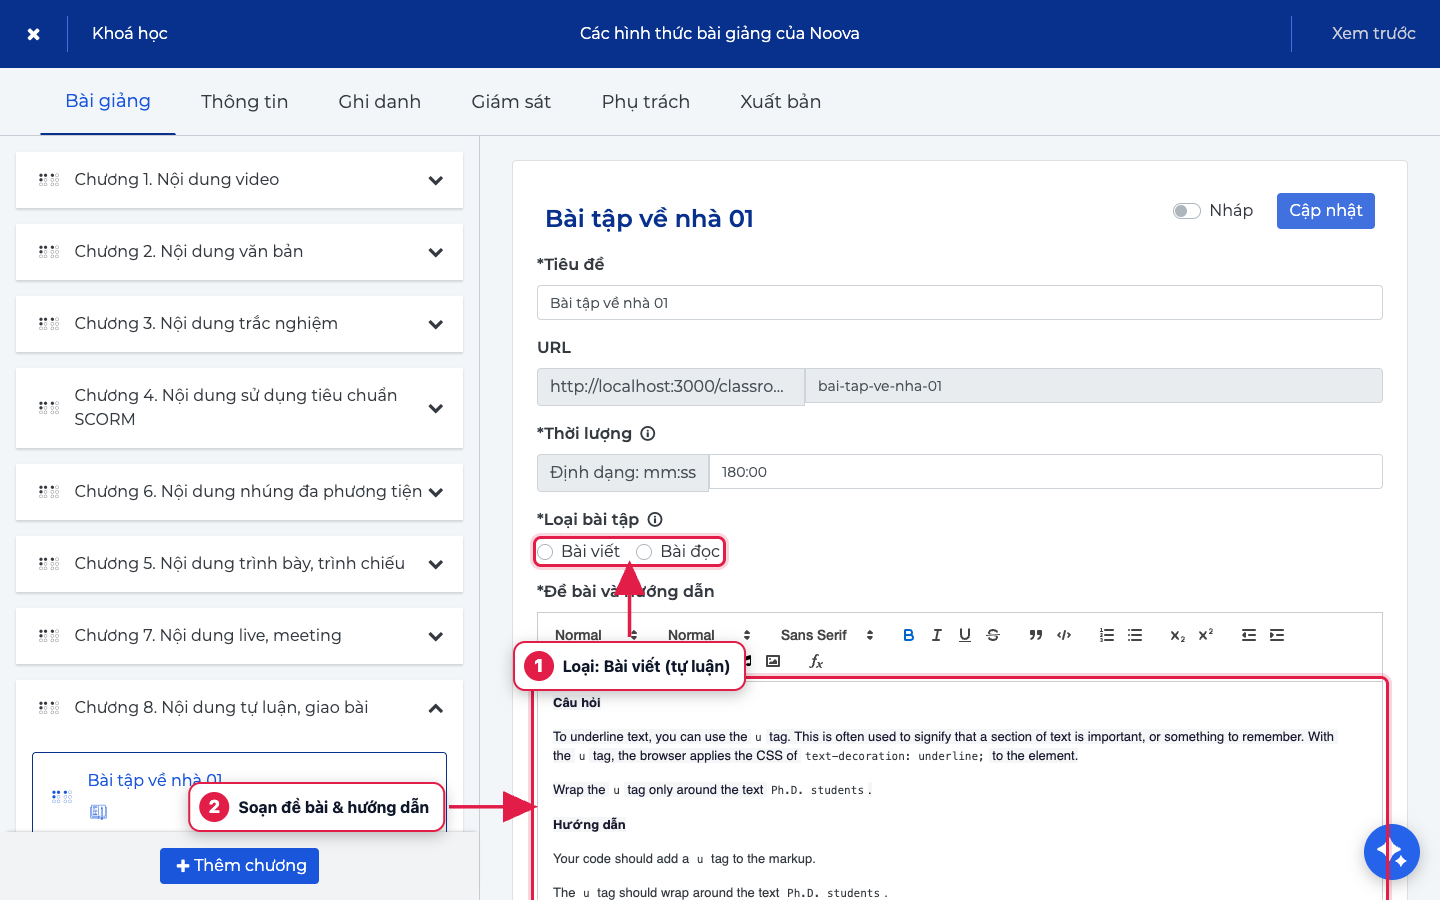Insert a formula with the fx icon
This screenshot has width=1440, height=900.
pos(816,661)
